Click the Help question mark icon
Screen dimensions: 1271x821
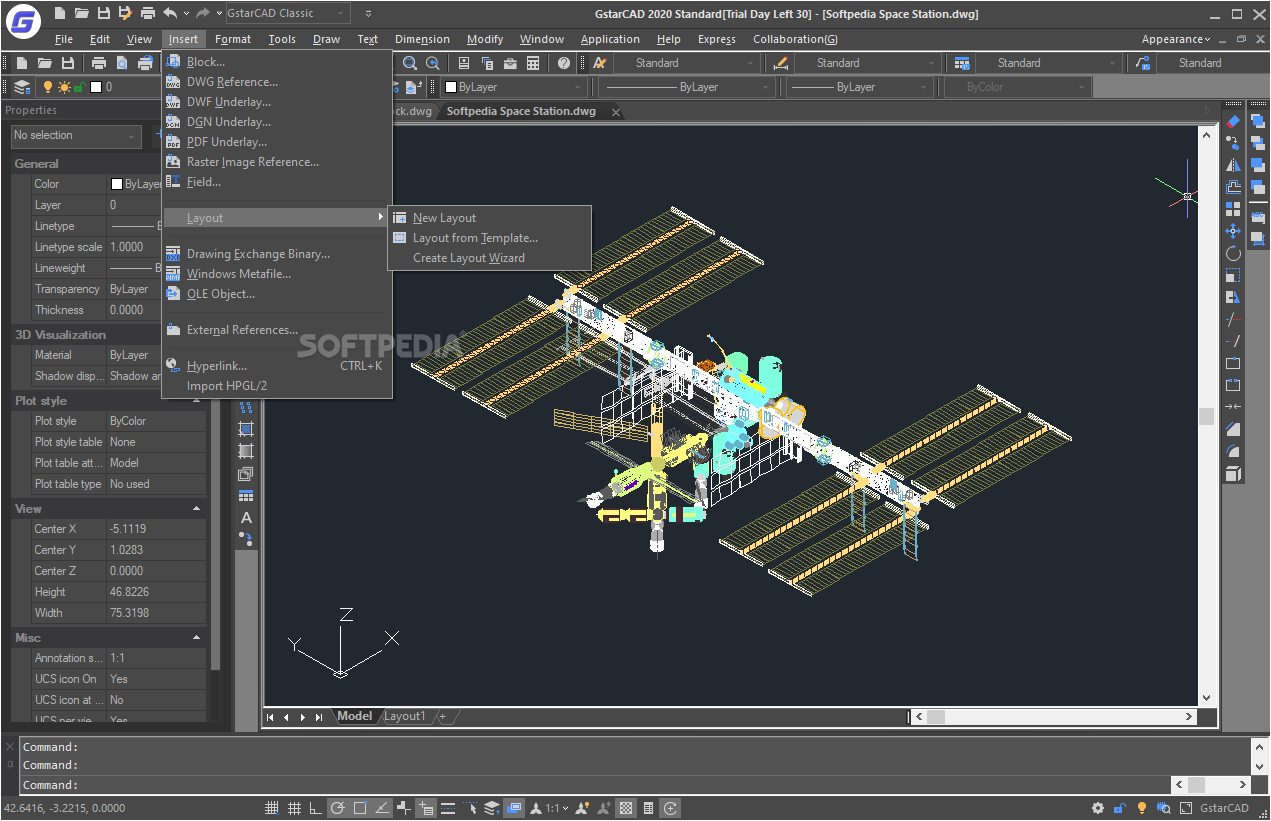[x=564, y=63]
